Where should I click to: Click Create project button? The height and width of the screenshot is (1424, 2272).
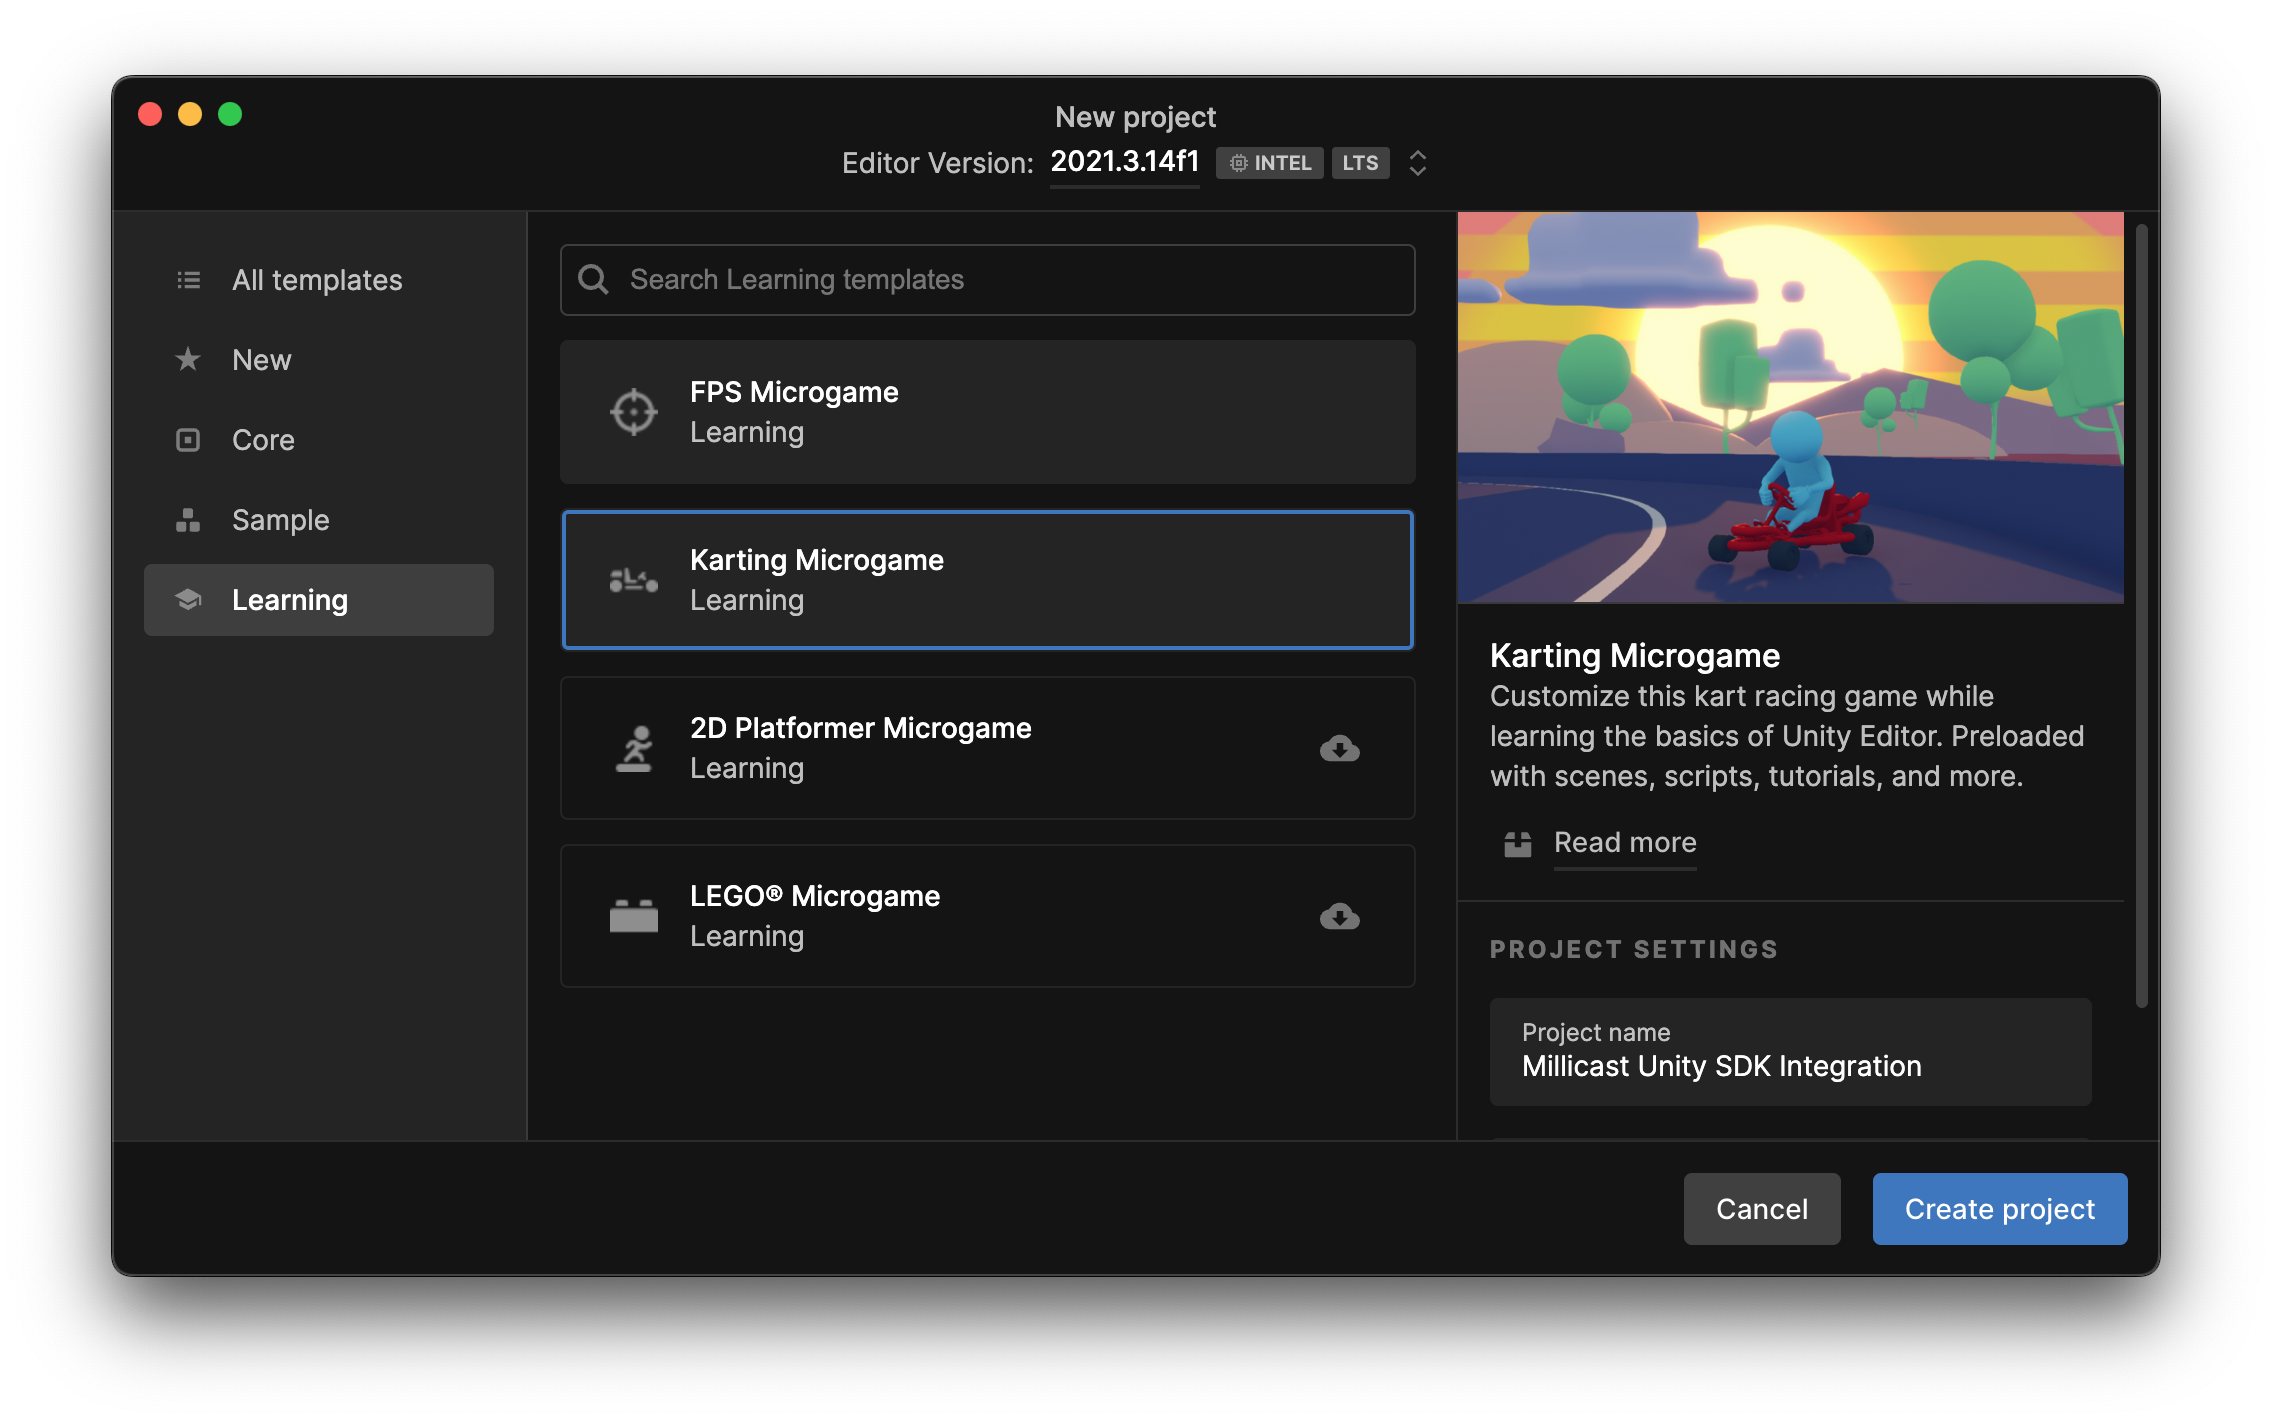click(2000, 1207)
